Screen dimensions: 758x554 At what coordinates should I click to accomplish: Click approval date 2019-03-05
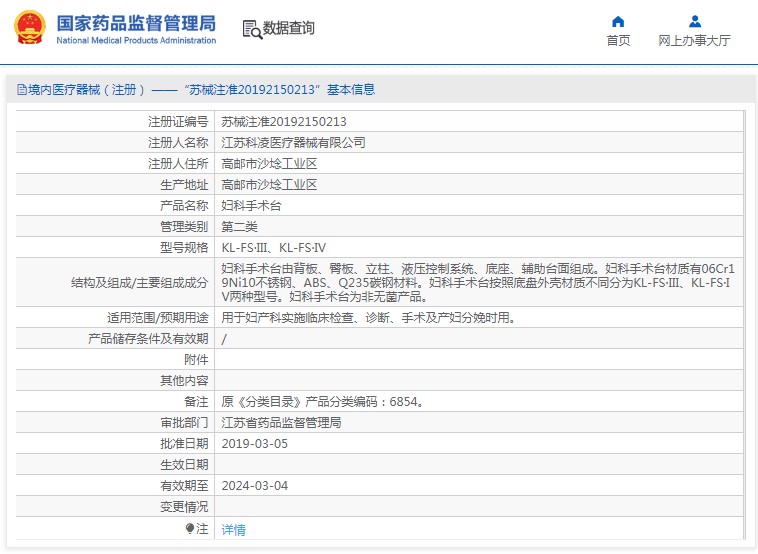click(x=255, y=444)
